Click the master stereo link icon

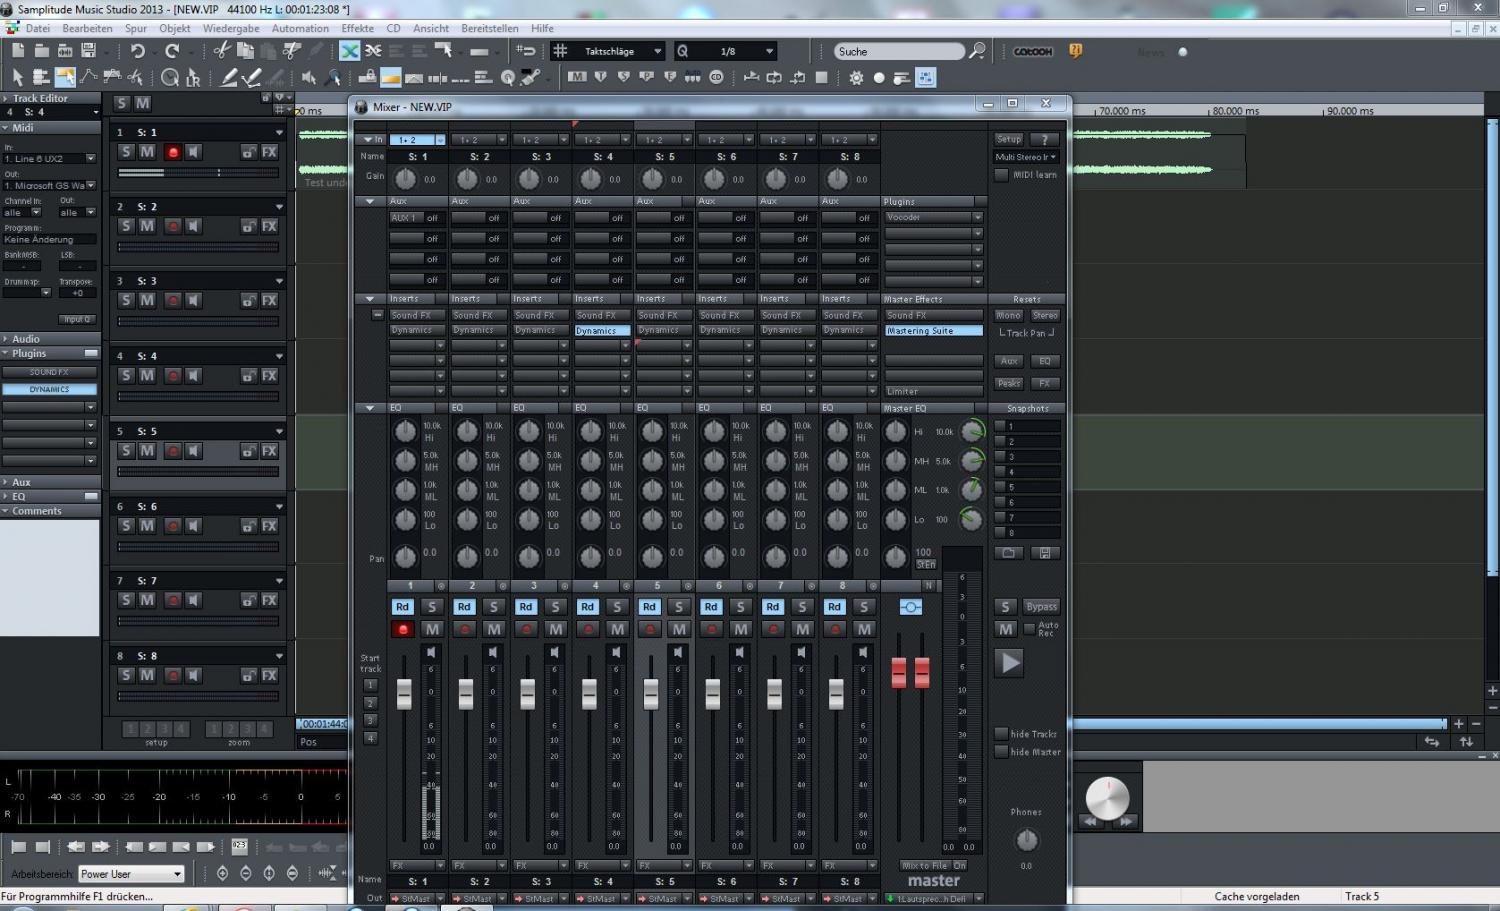pyautogui.click(x=910, y=607)
